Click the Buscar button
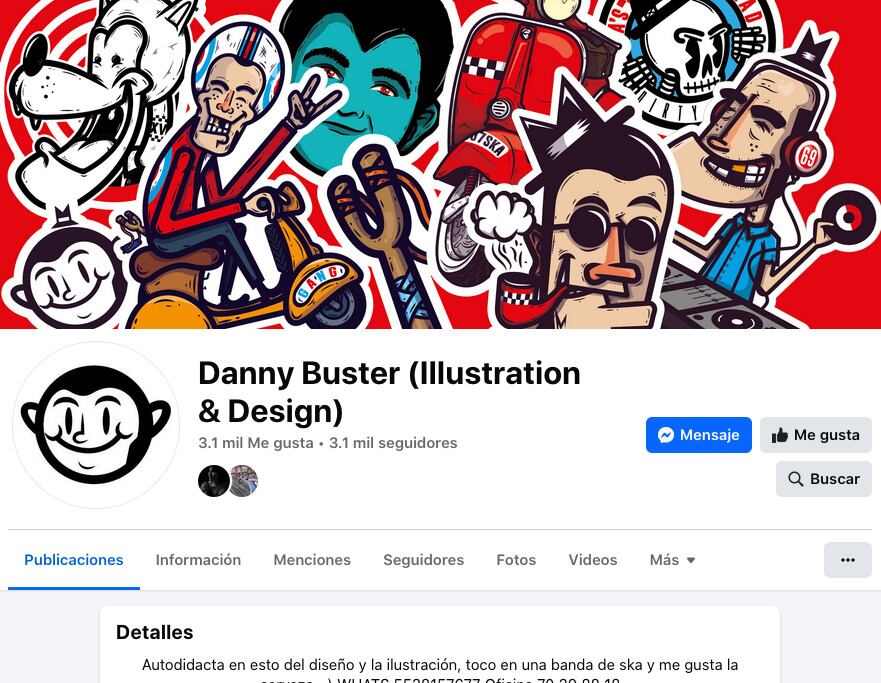 tap(824, 479)
